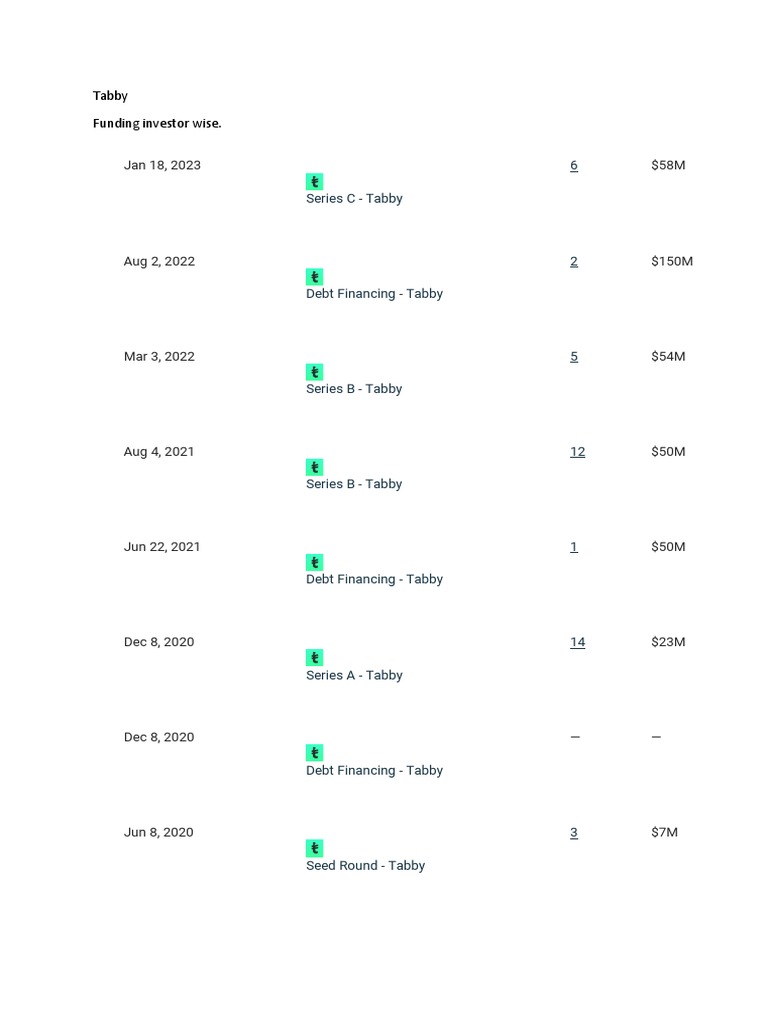Viewport: 768px width, 1024px height.
Task: Click investor count 2 for $150M debt round
Action: [x=574, y=261]
